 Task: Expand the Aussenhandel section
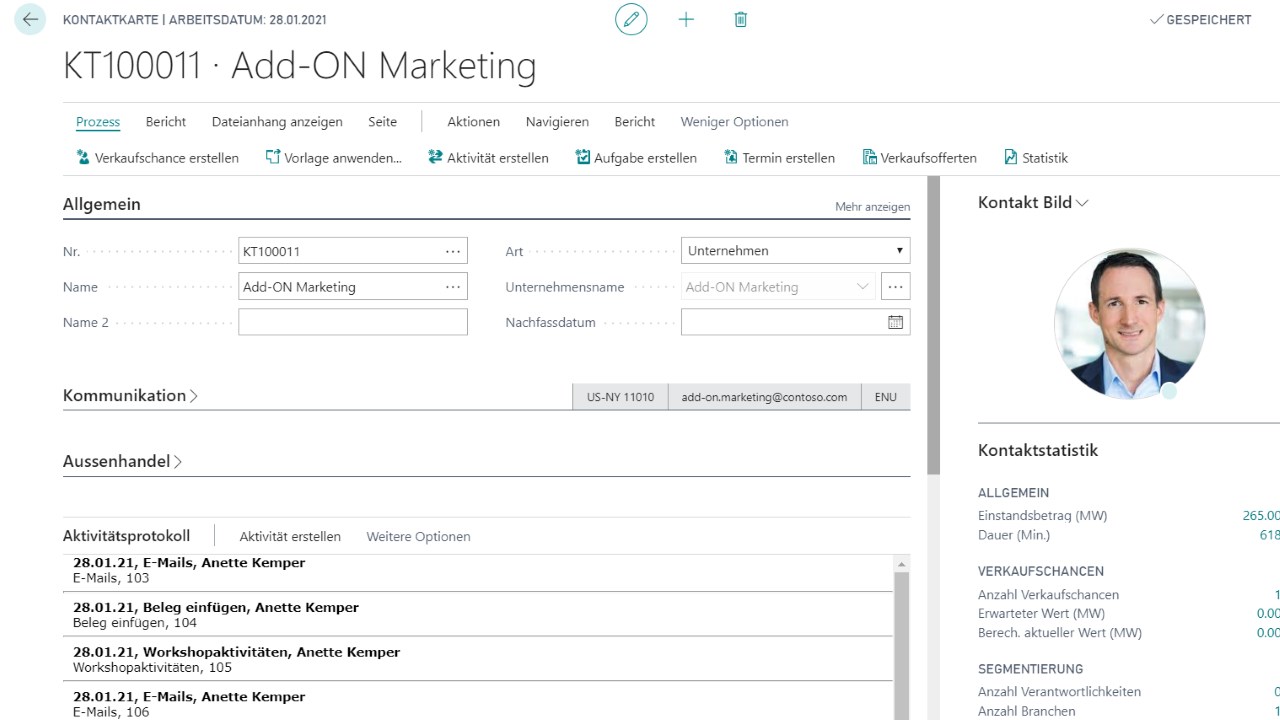coord(122,462)
